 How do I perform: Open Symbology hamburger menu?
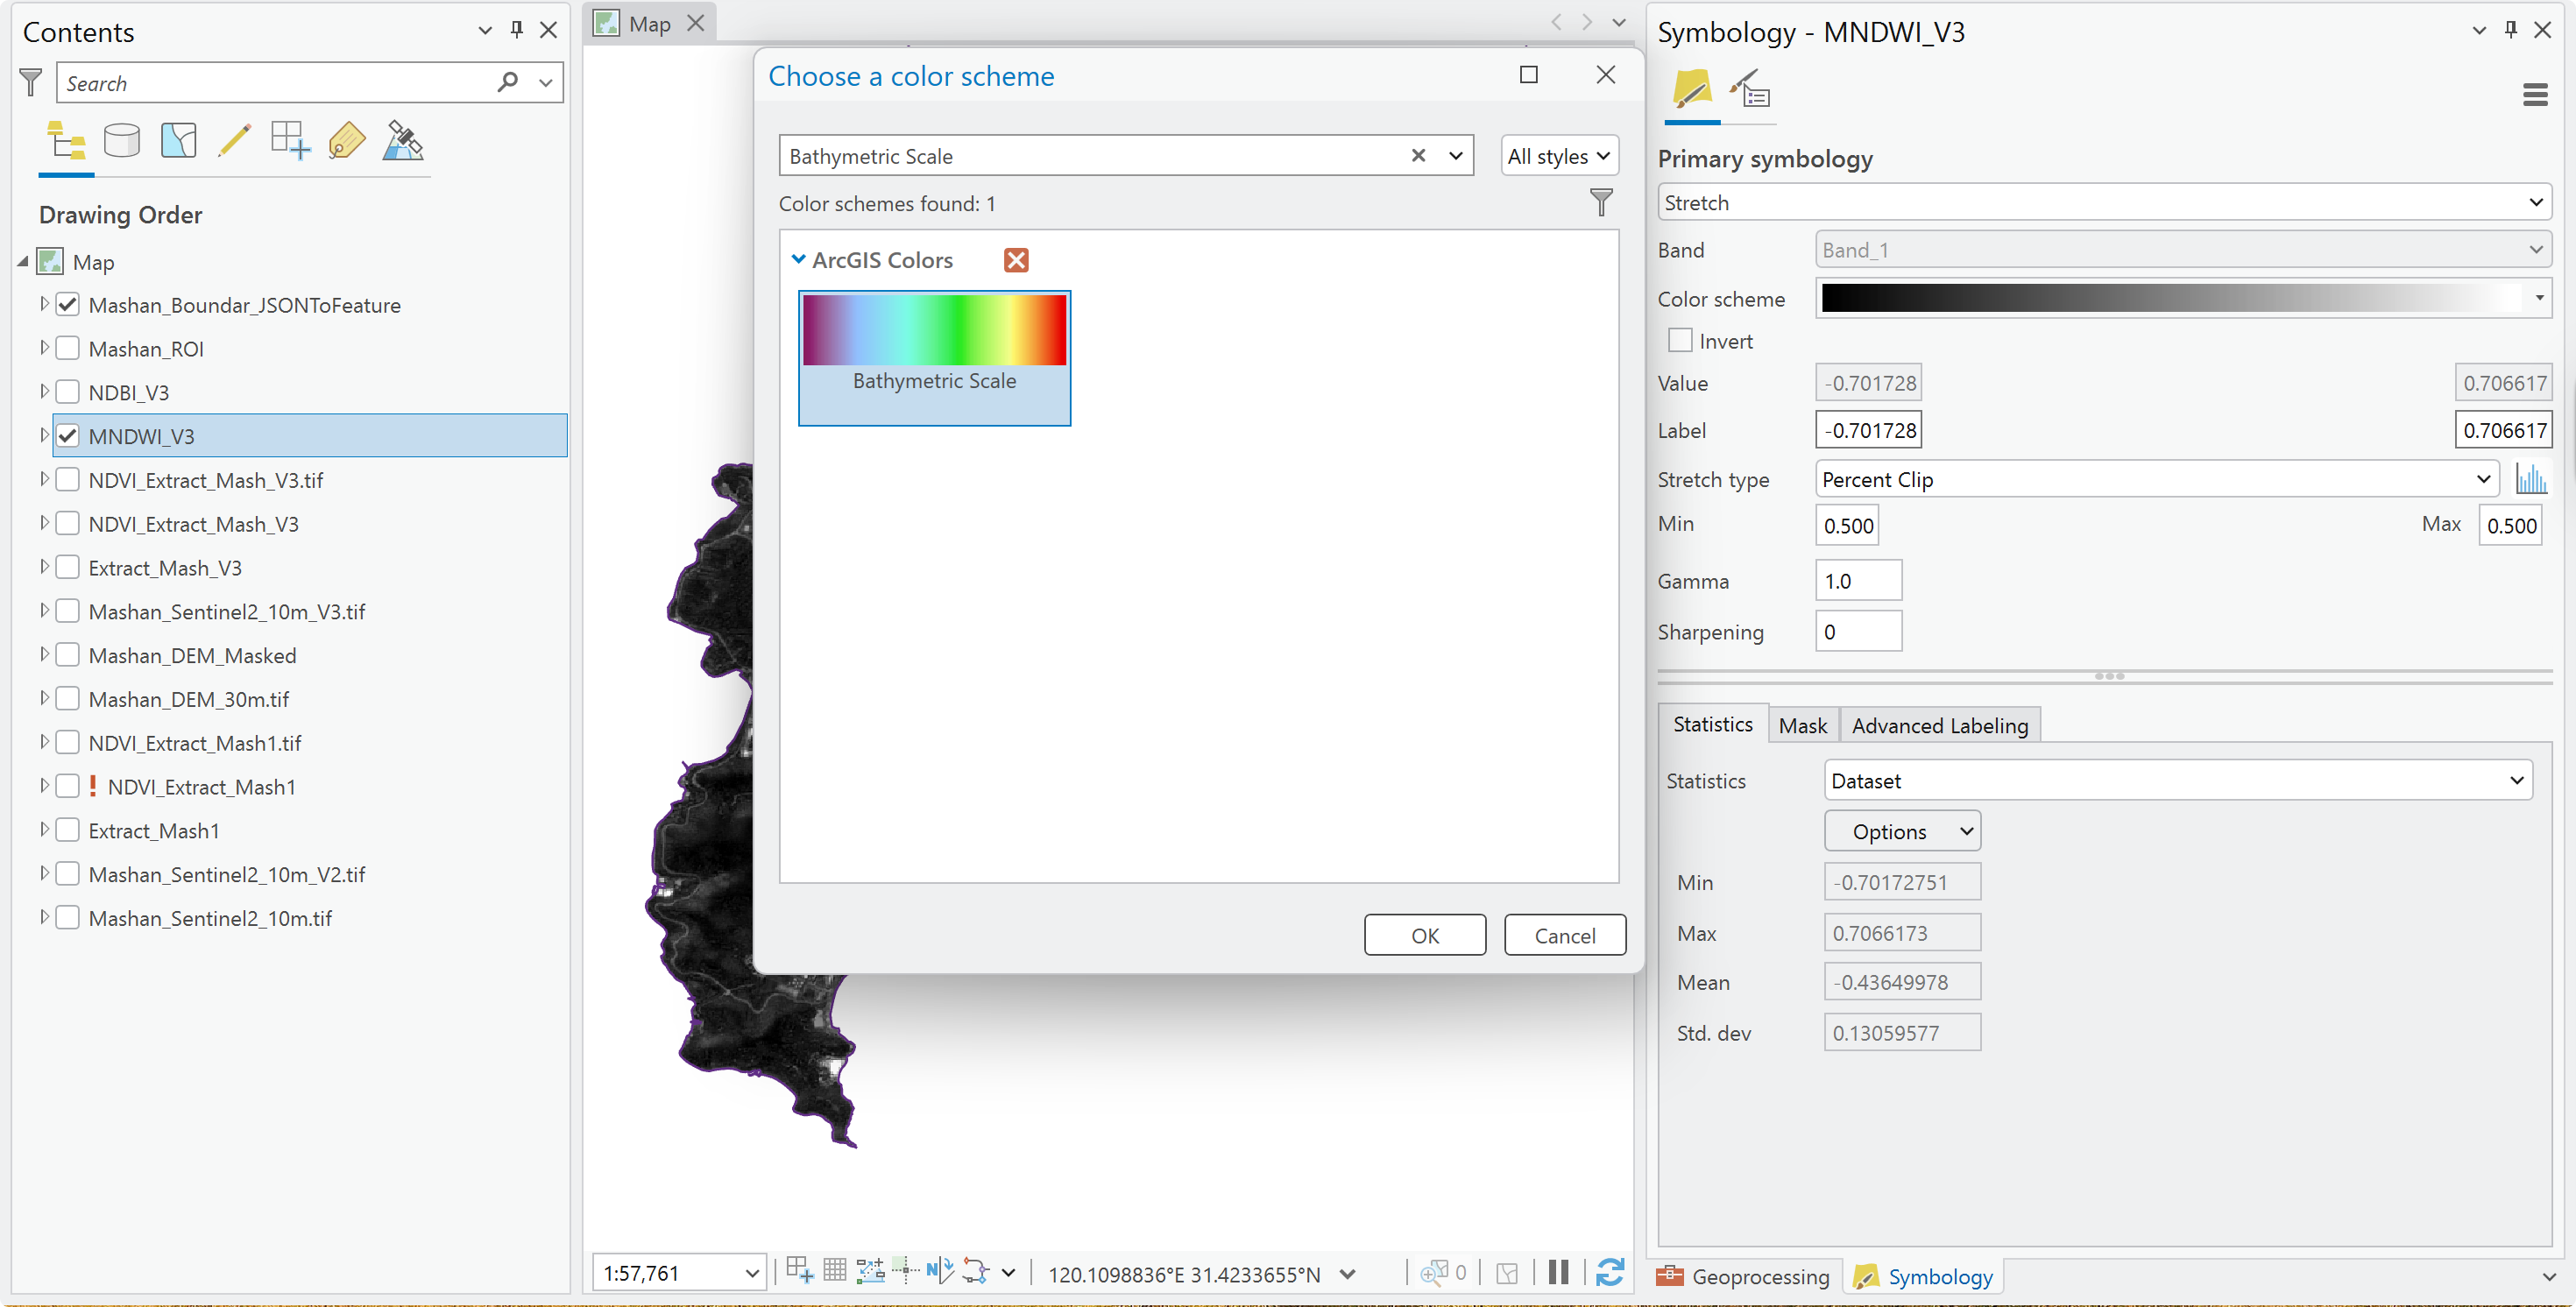pyautogui.click(x=2534, y=95)
